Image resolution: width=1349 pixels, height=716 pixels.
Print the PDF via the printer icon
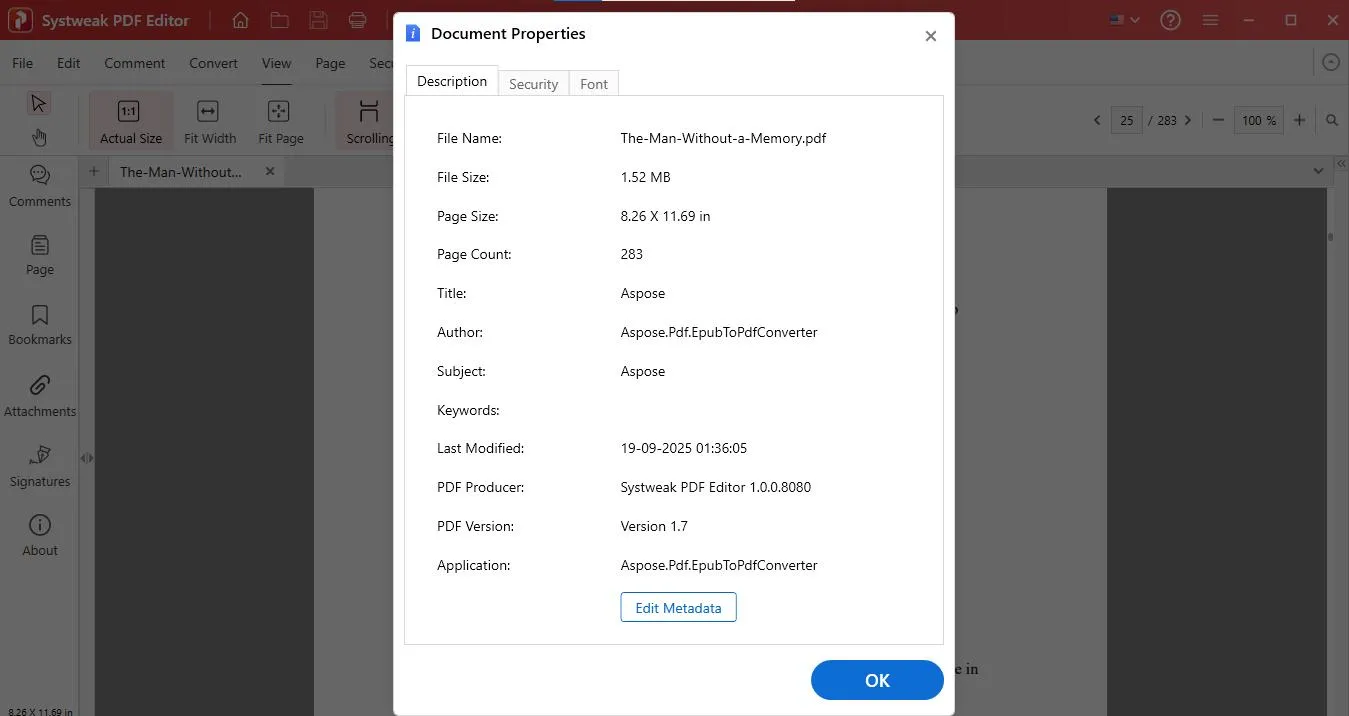coord(357,19)
